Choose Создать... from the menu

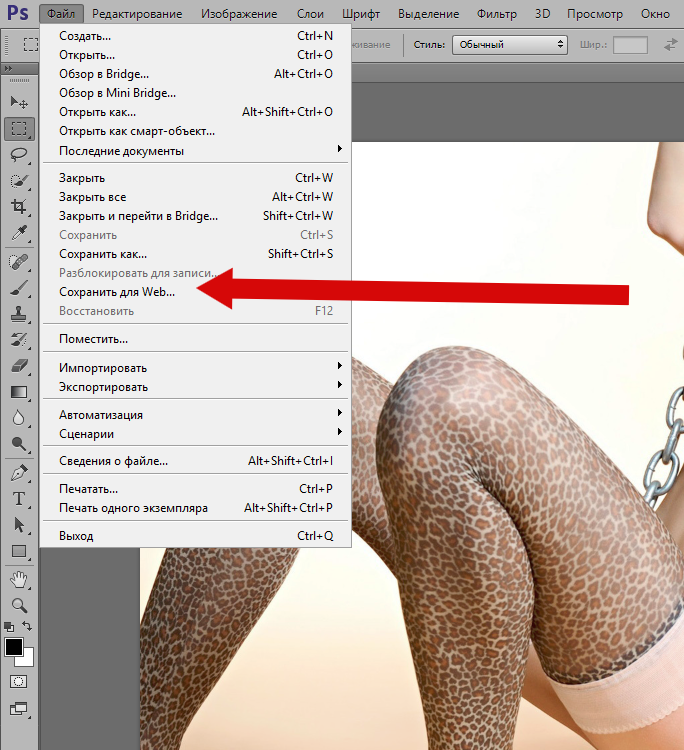pos(194,36)
